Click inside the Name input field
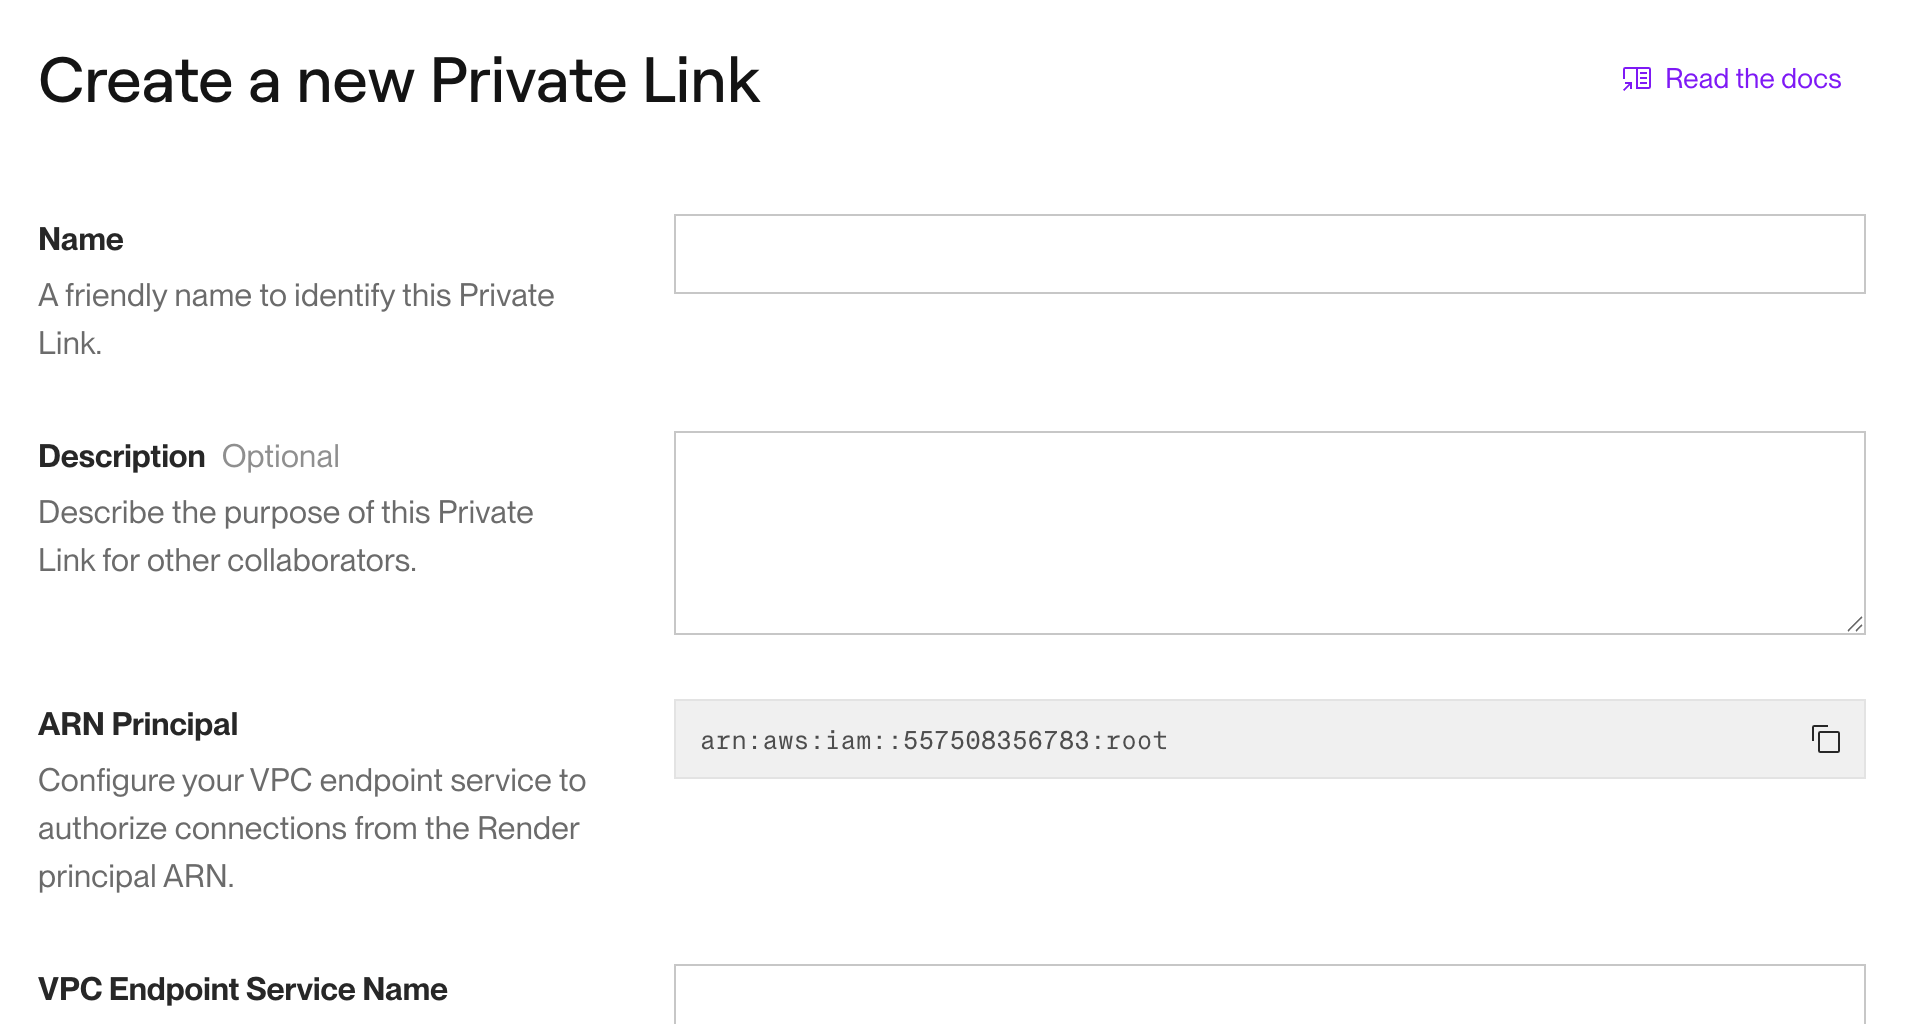Screen dimensions: 1906x1024 [x=1269, y=253]
